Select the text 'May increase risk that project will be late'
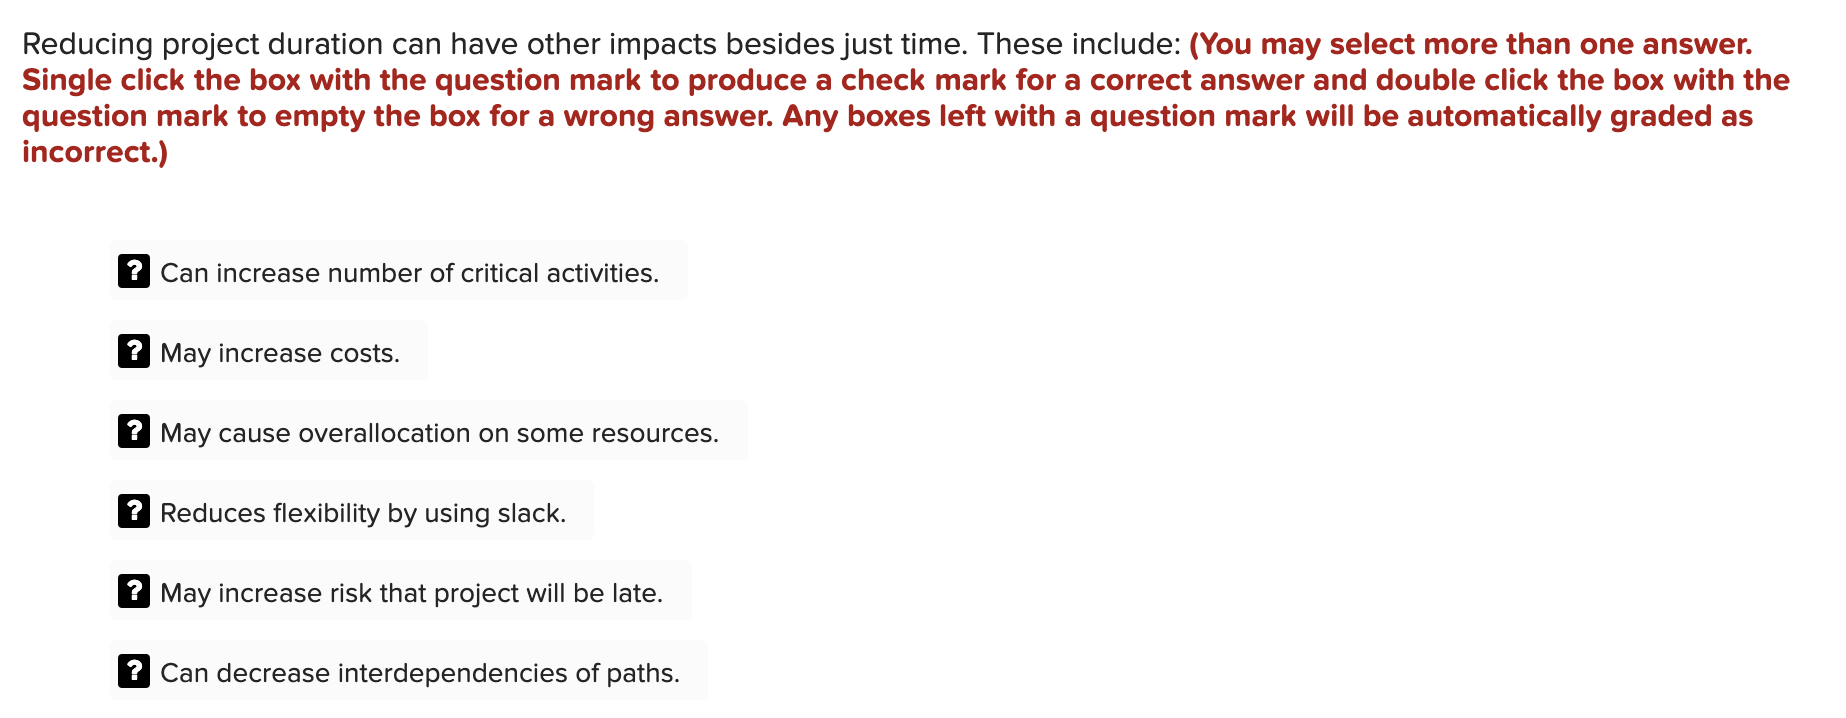The width and height of the screenshot is (1846, 718). [x=411, y=592]
